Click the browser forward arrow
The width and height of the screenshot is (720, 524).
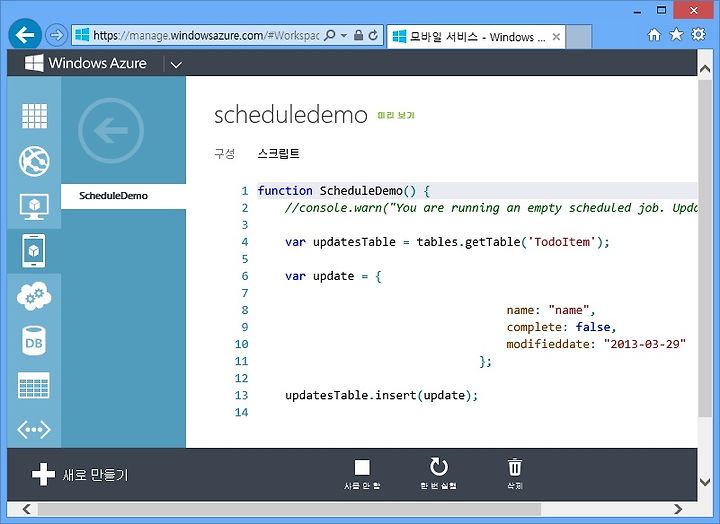(56, 35)
